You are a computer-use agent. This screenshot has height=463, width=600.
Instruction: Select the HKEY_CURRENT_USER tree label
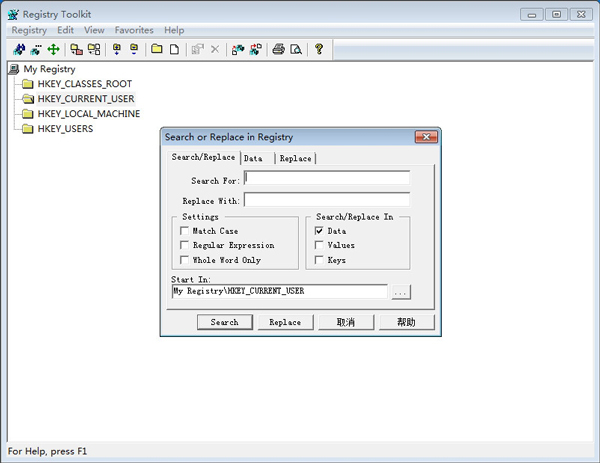click(86, 99)
